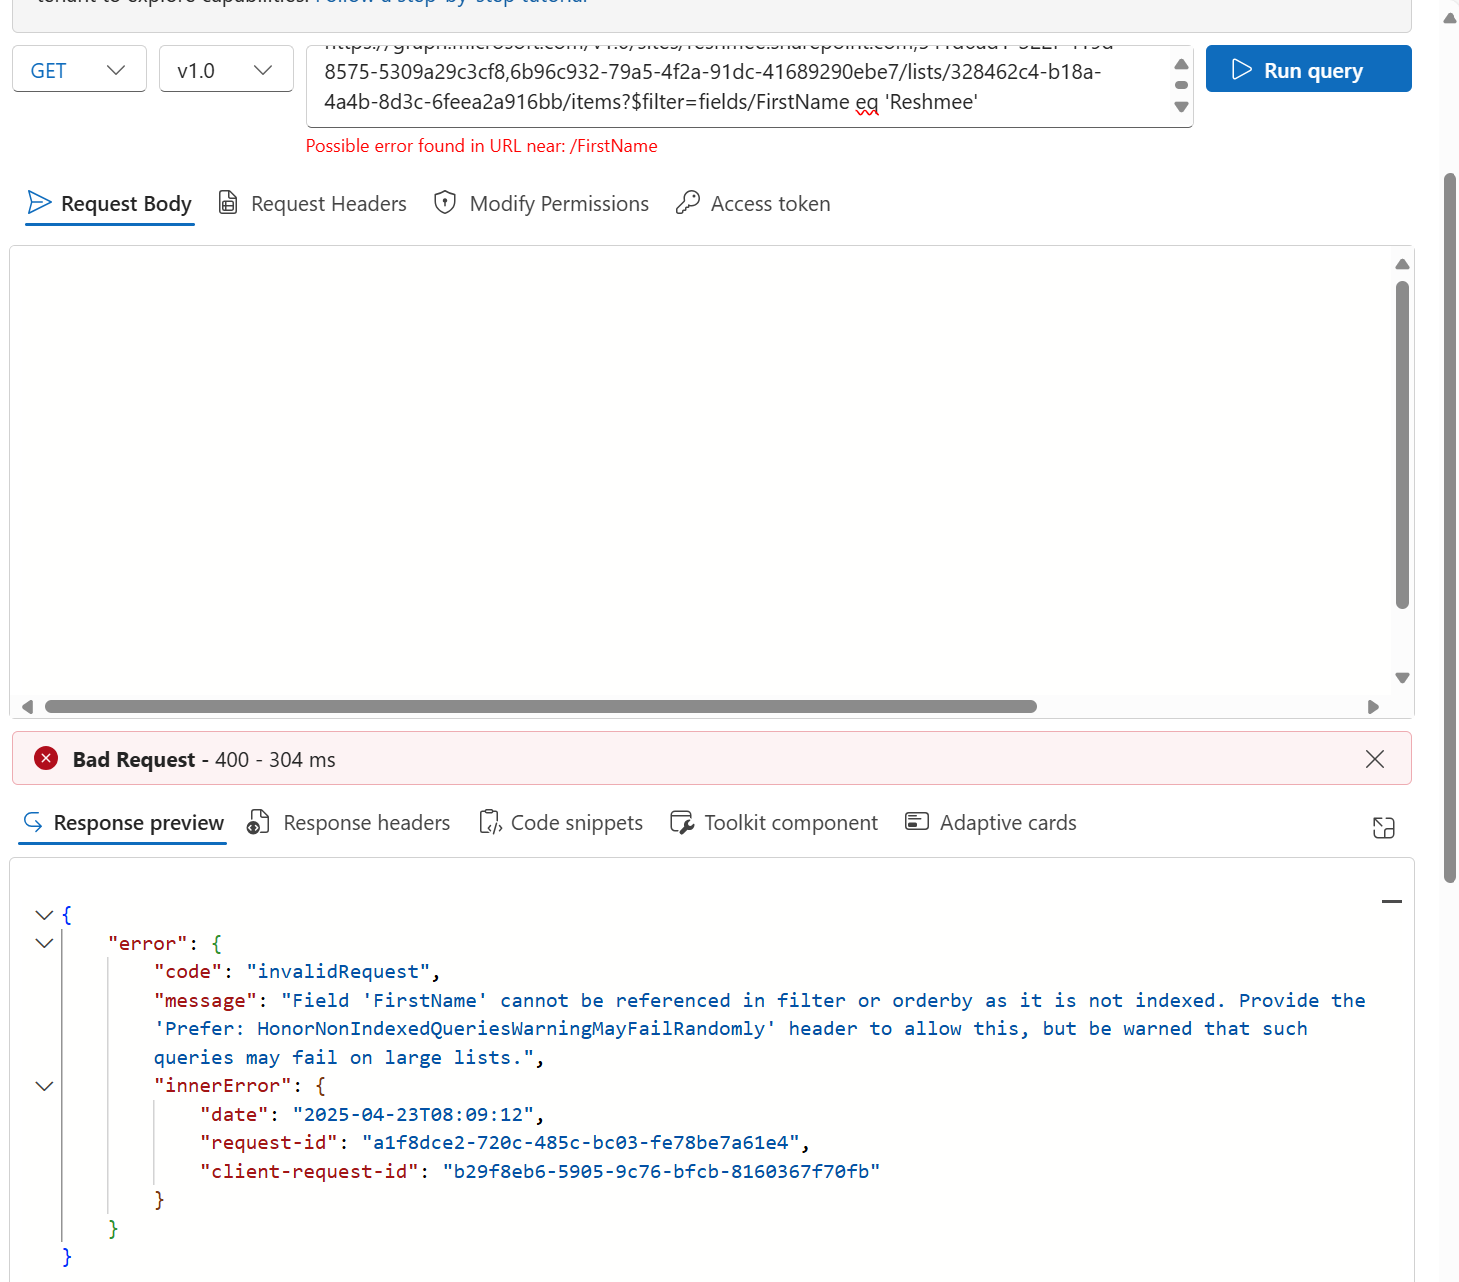This screenshot has width=1459, height=1282.
Task: Click the Request Headers document icon
Action: pyautogui.click(x=228, y=202)
